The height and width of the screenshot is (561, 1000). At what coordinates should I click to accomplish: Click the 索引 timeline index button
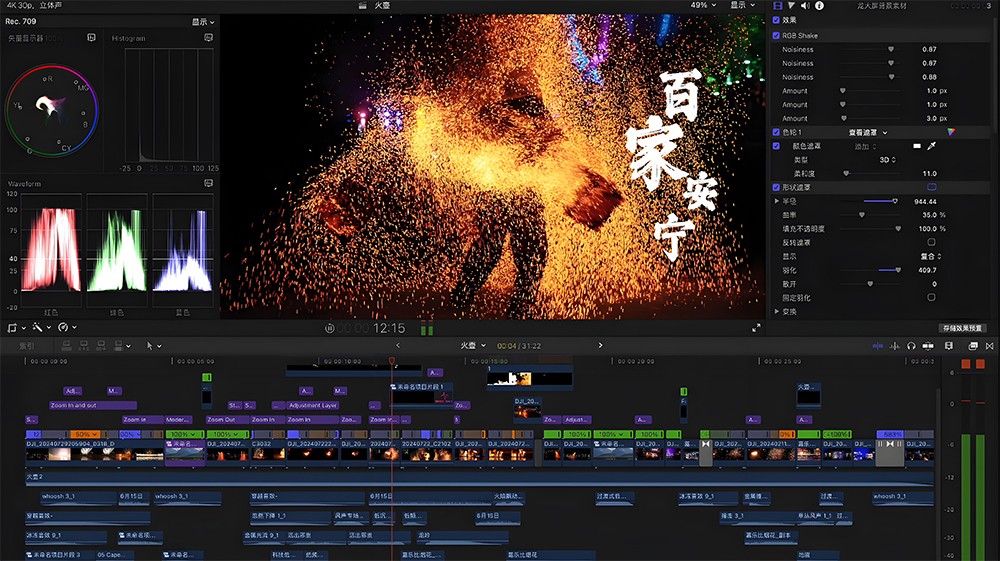(x=27, y=346)
